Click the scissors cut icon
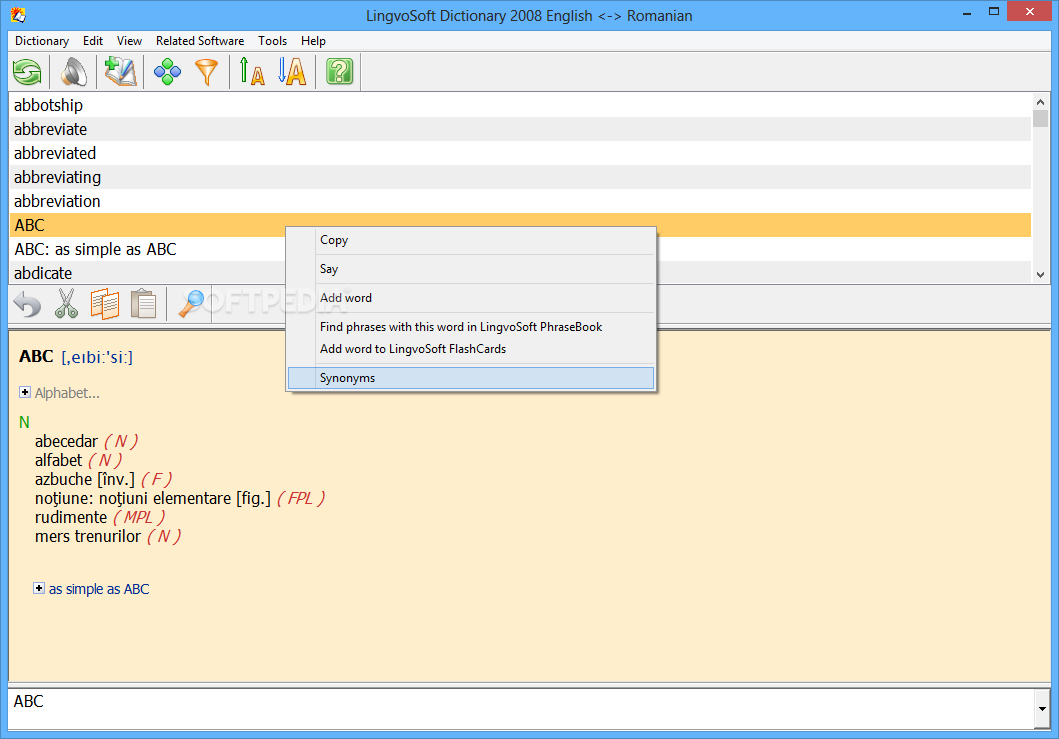The width and height of the screenshot is (1059, 739). (x=66, y=304)
